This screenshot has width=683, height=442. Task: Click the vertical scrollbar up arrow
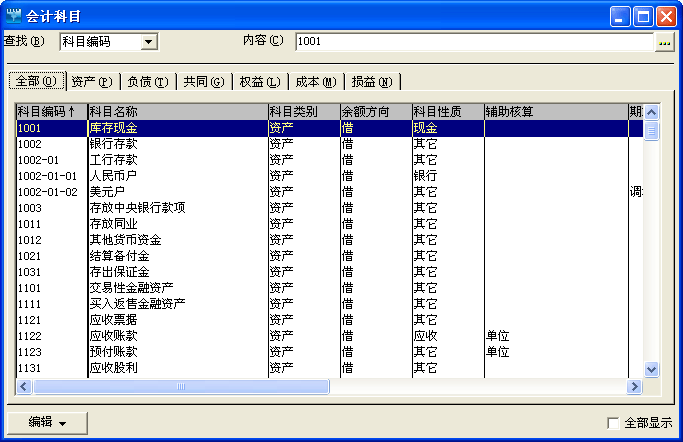point(651,112)
